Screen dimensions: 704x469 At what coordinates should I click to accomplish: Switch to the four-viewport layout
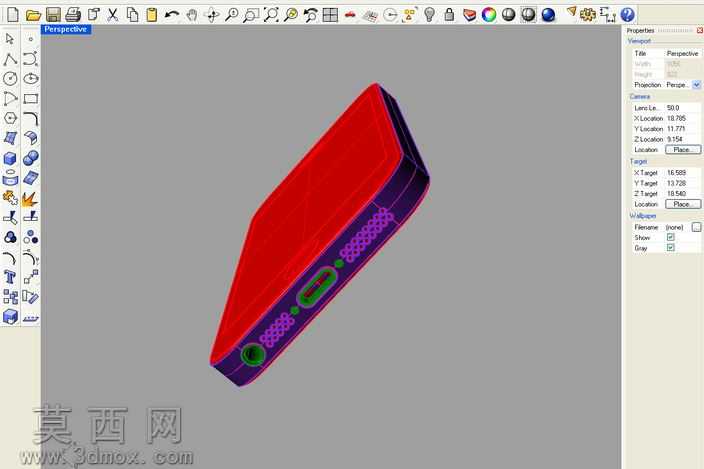tap(330, 15)
